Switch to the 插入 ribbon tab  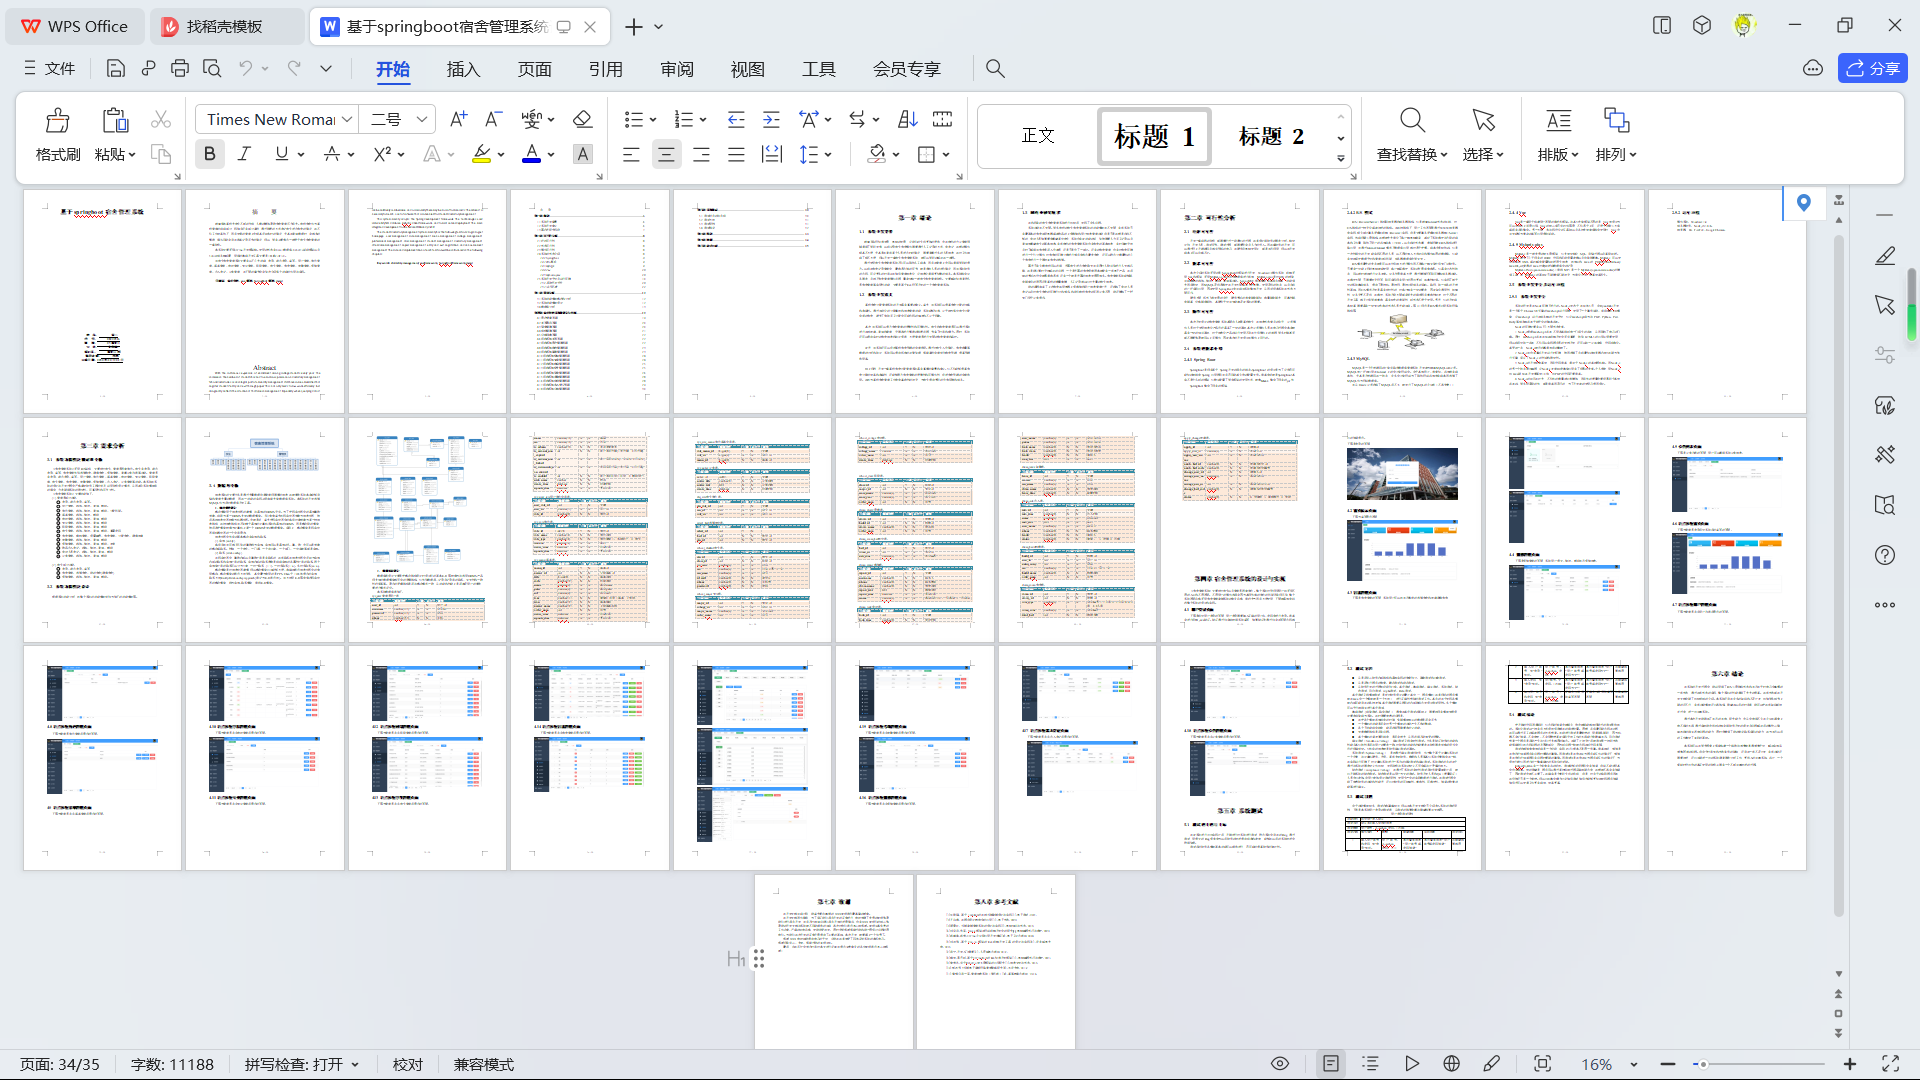(x=463, y=69)
